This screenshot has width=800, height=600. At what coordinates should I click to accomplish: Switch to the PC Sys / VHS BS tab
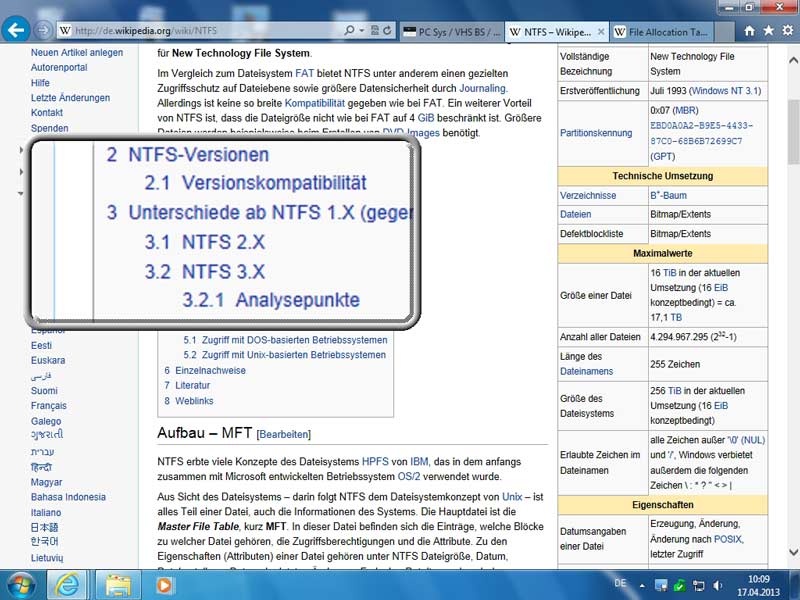tap(452, 32)
